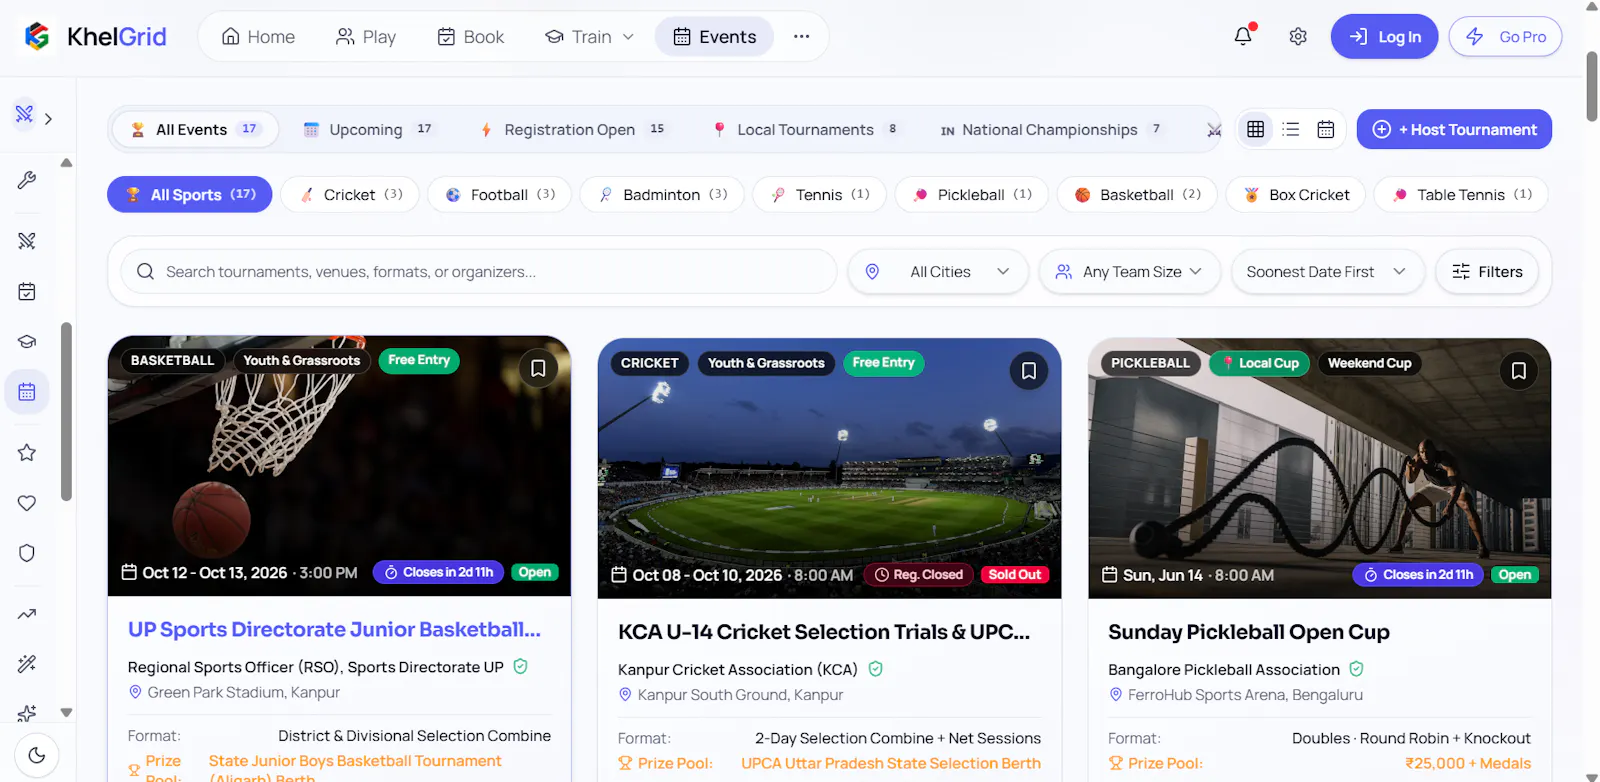Click the Log In button
This screenshot has width=1600, height=782.
tap(1384, 37)
